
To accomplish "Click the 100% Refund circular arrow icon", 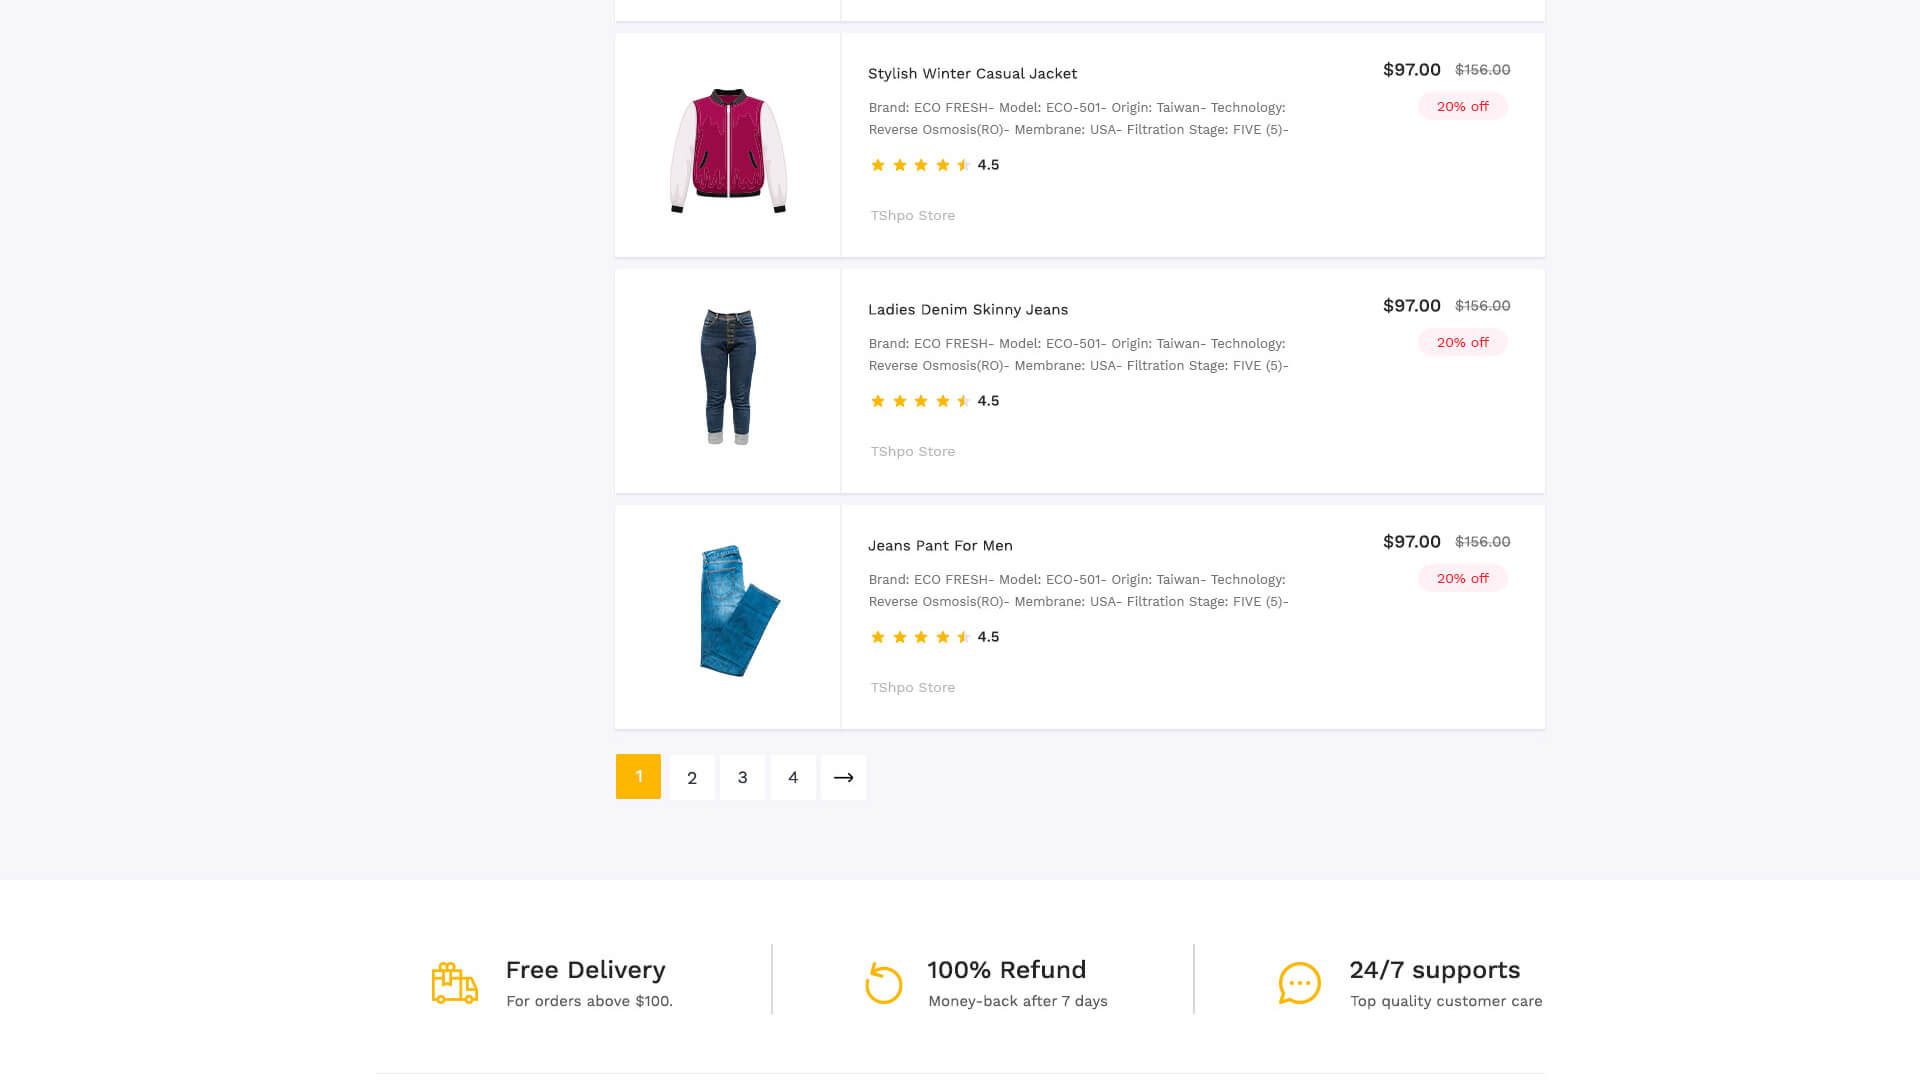I will (x=883, y=983).
